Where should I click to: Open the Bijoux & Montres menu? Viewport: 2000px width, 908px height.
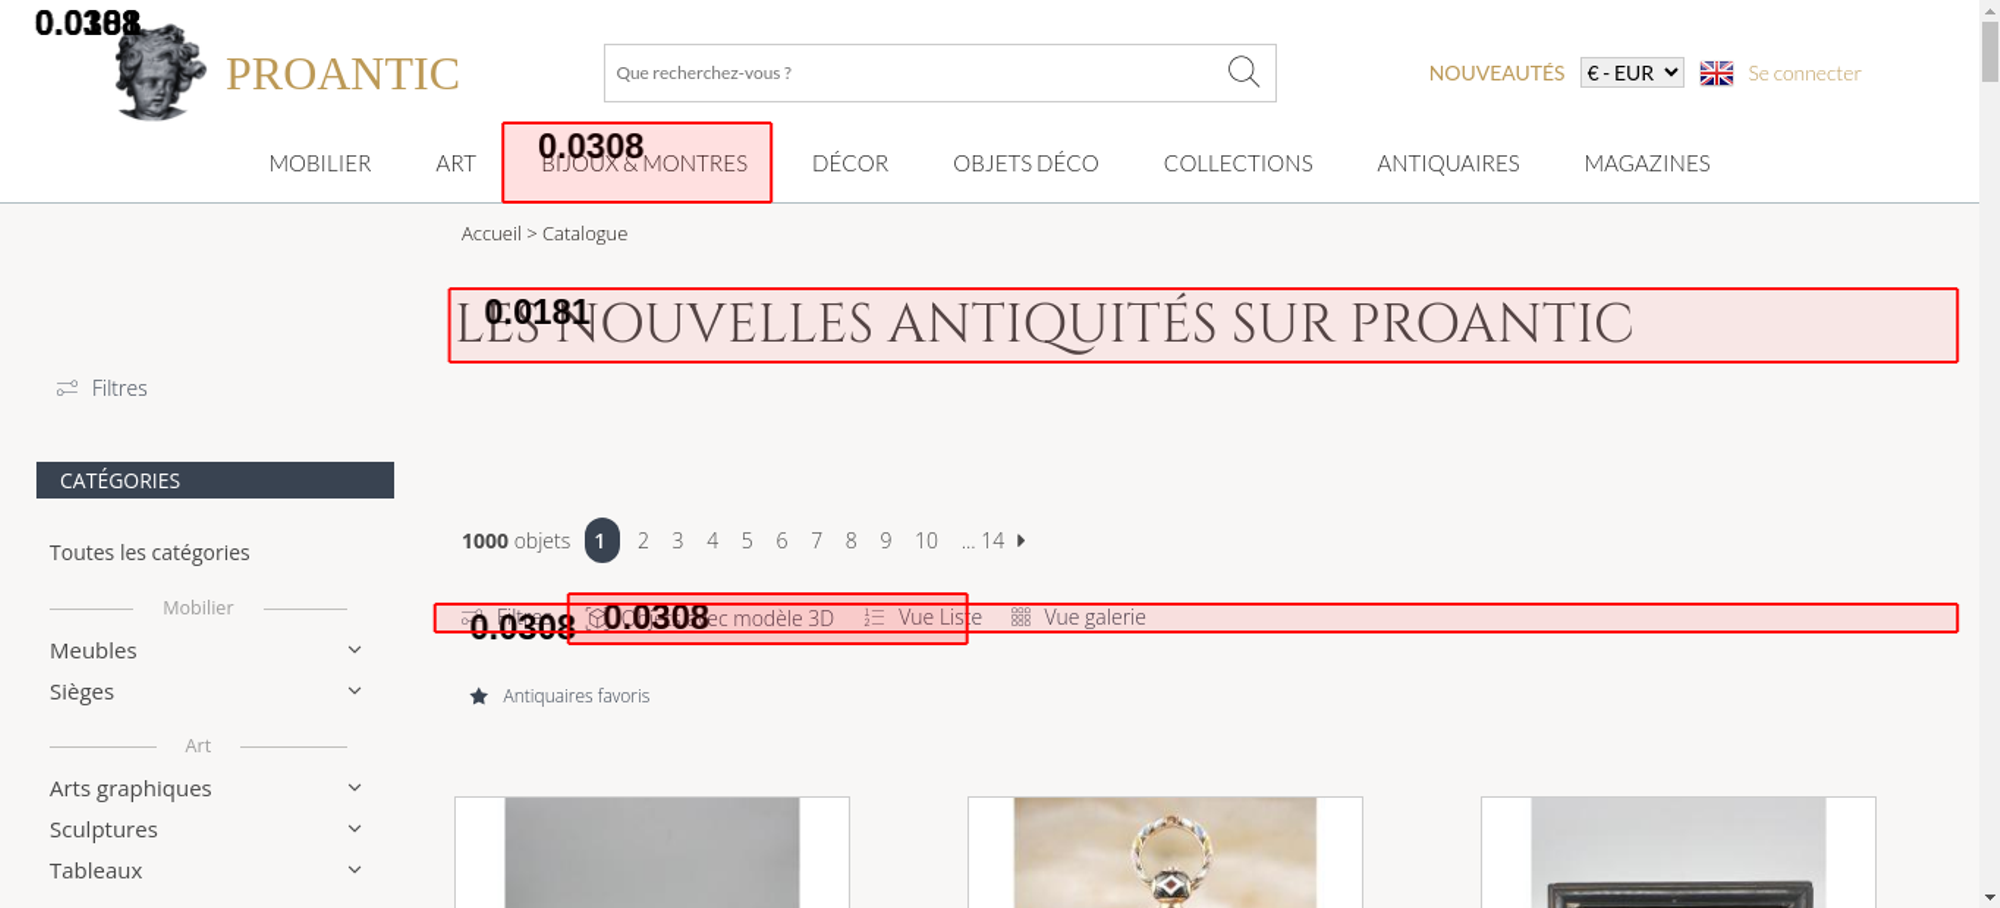pyautogui.click(x=644, y=164)
